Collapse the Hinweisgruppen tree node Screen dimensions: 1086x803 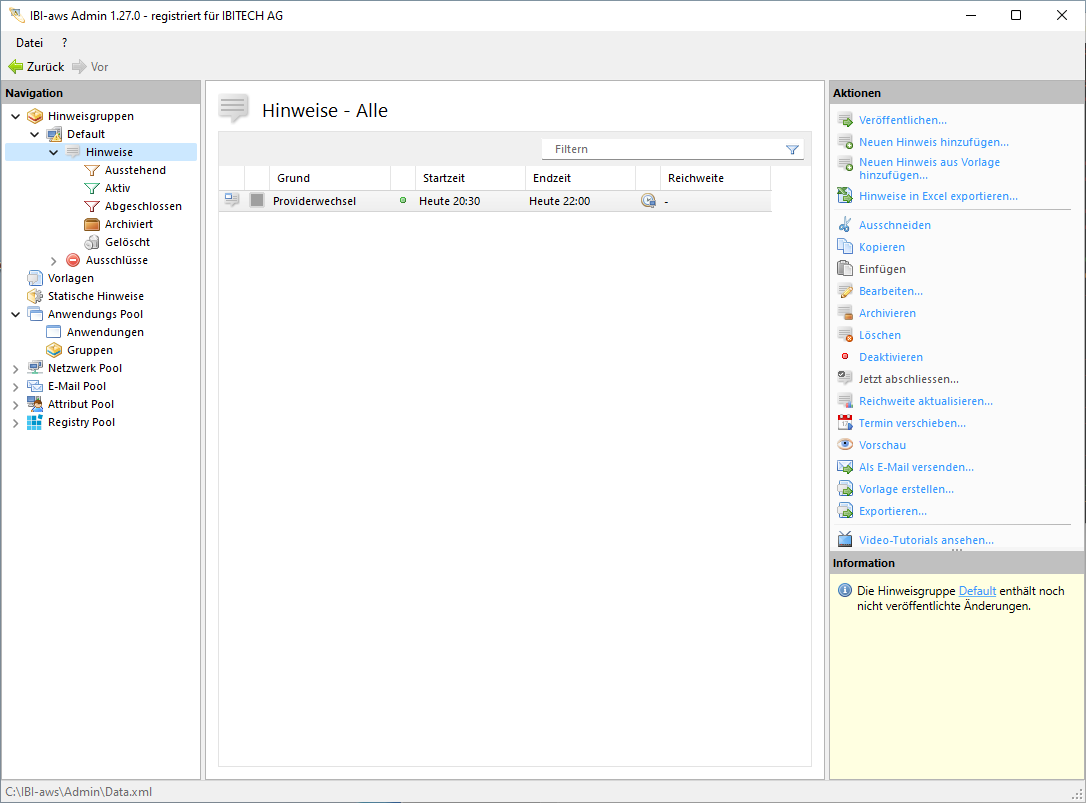click(15, 116)
